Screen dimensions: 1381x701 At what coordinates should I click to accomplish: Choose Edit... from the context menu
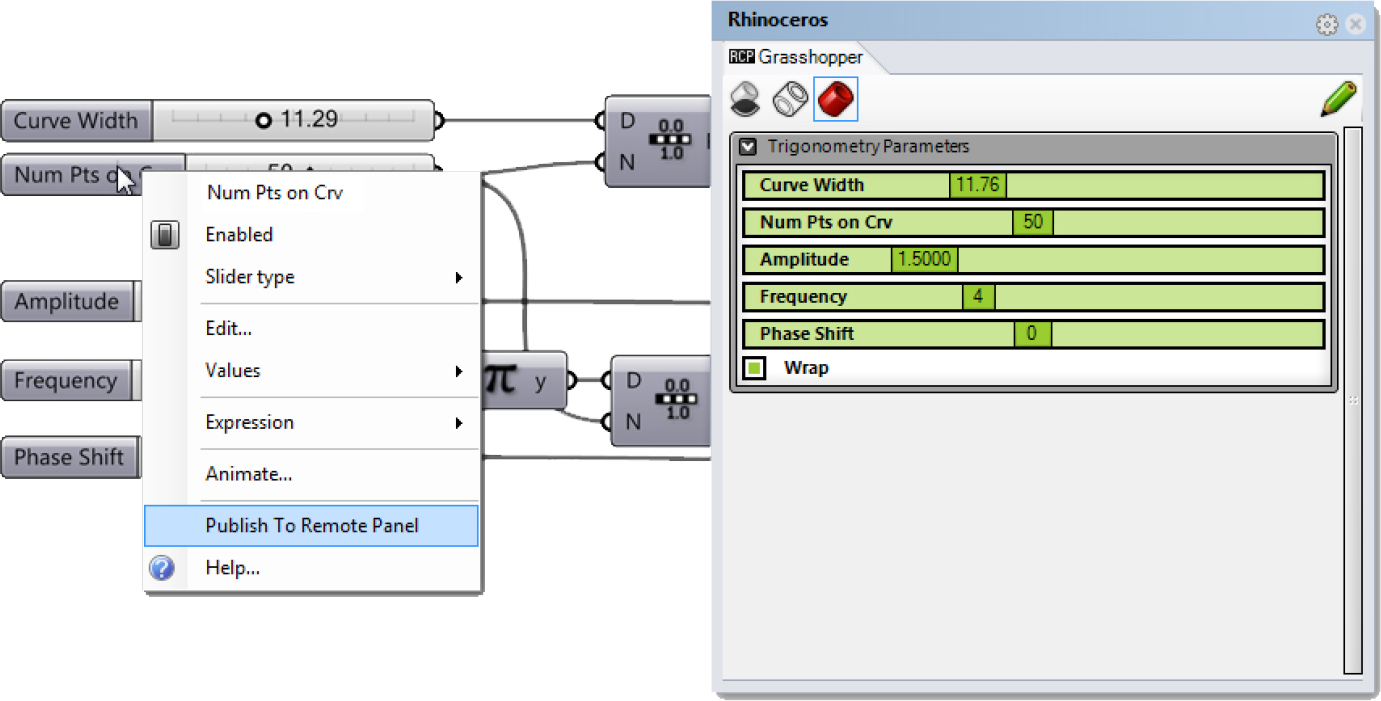coord(228,328)
